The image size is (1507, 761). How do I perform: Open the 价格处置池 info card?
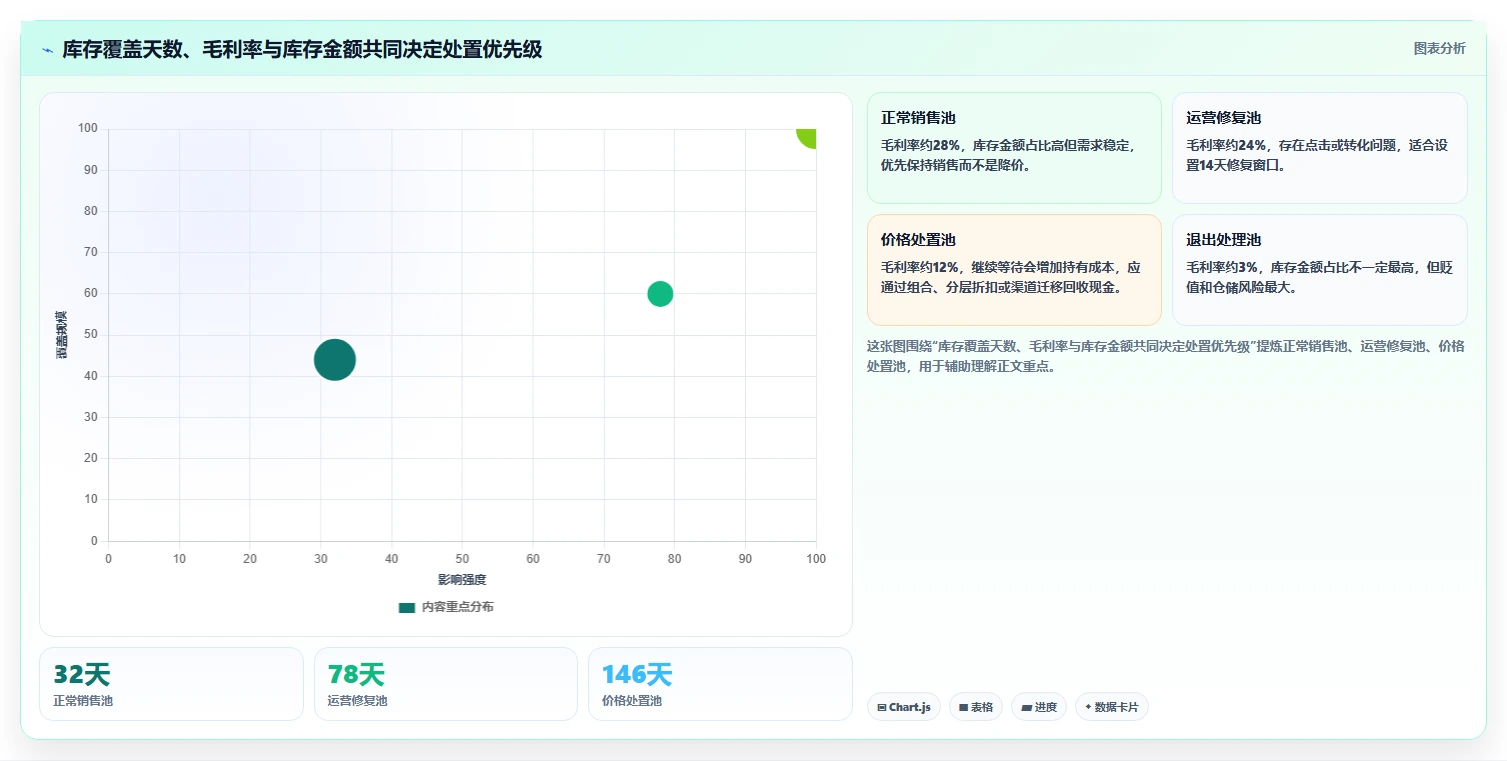pyautogui.click(x=1014, y=270)
